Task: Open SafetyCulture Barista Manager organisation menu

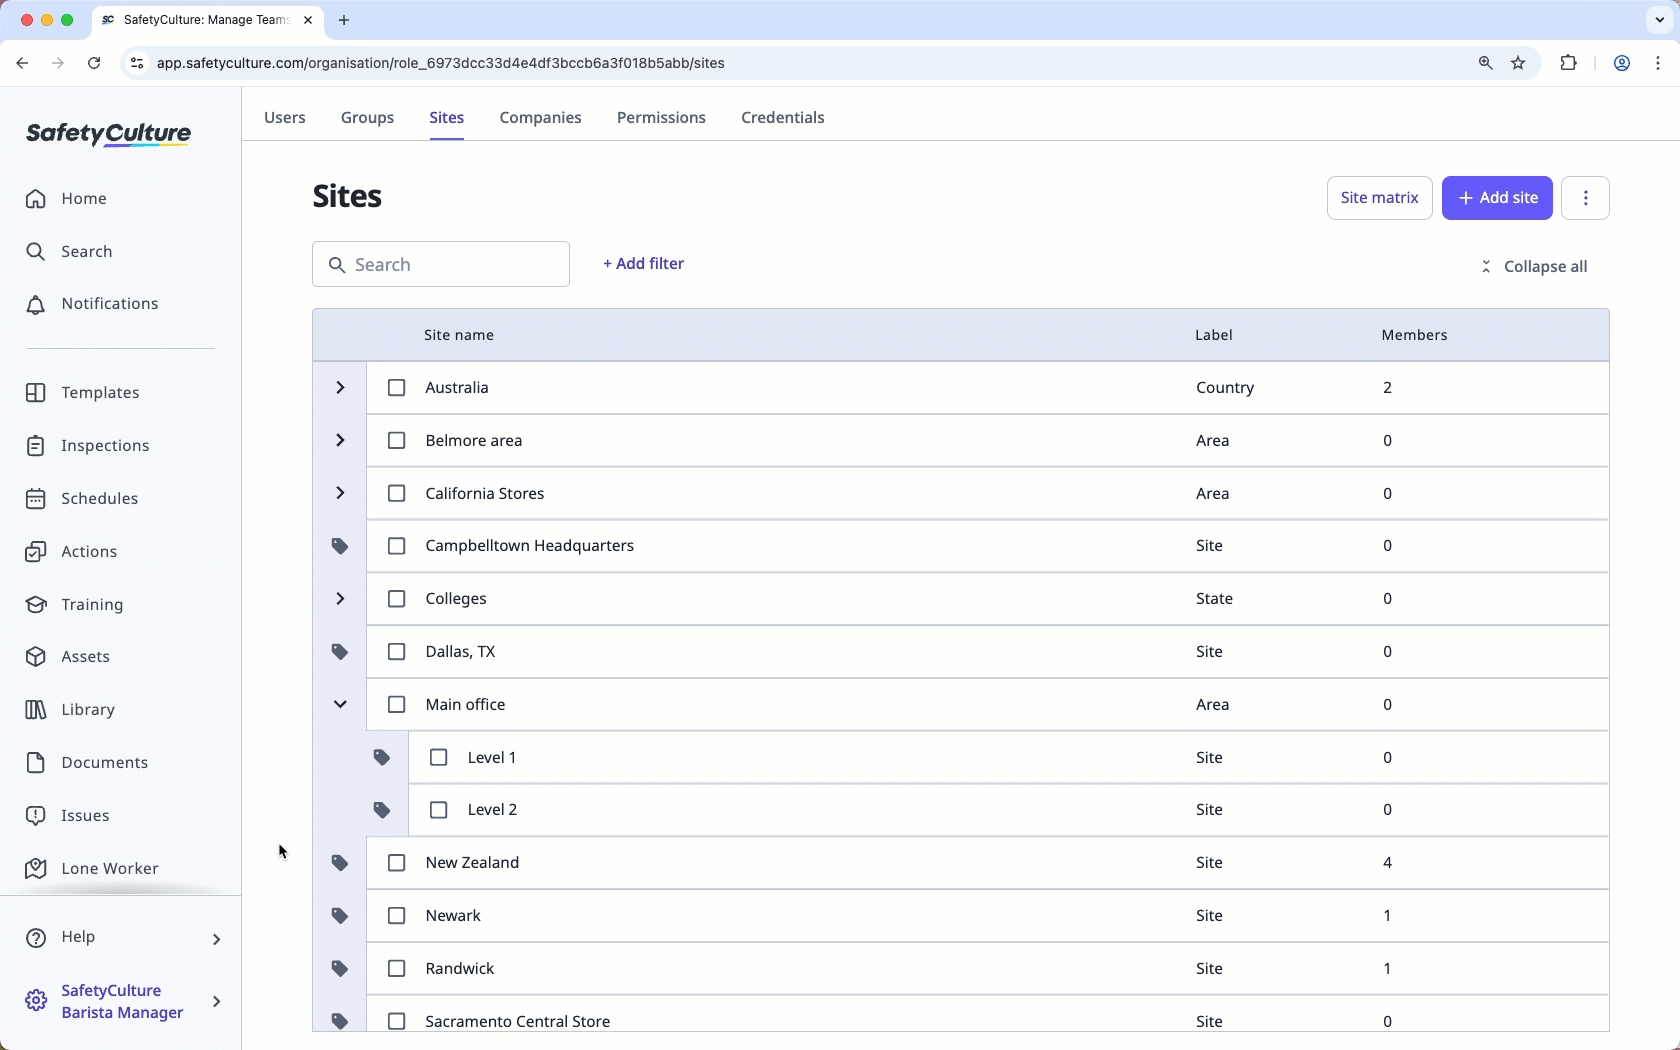Action: pos(122,1001)
